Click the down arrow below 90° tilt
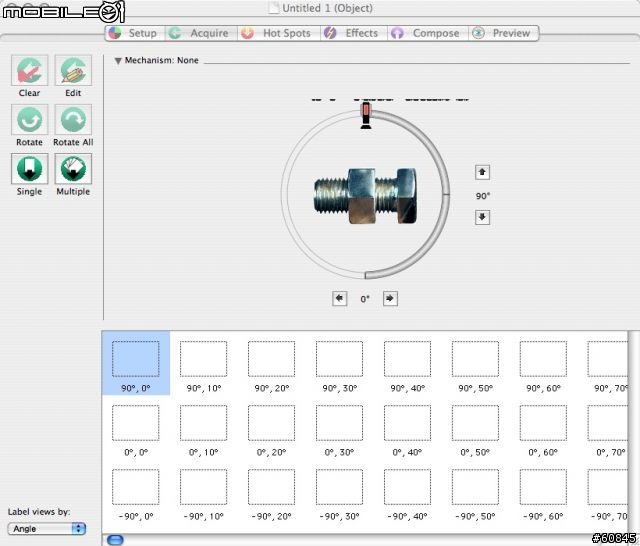The width and height of the screenshot is (640, 546). click(482, 217)
